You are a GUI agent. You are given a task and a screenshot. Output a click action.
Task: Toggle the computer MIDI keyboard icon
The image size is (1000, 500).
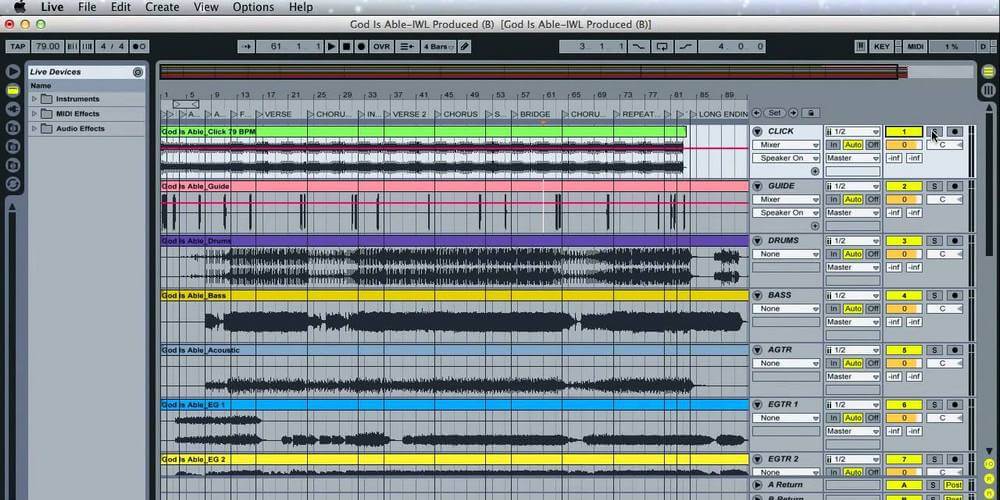click(860, 47)
